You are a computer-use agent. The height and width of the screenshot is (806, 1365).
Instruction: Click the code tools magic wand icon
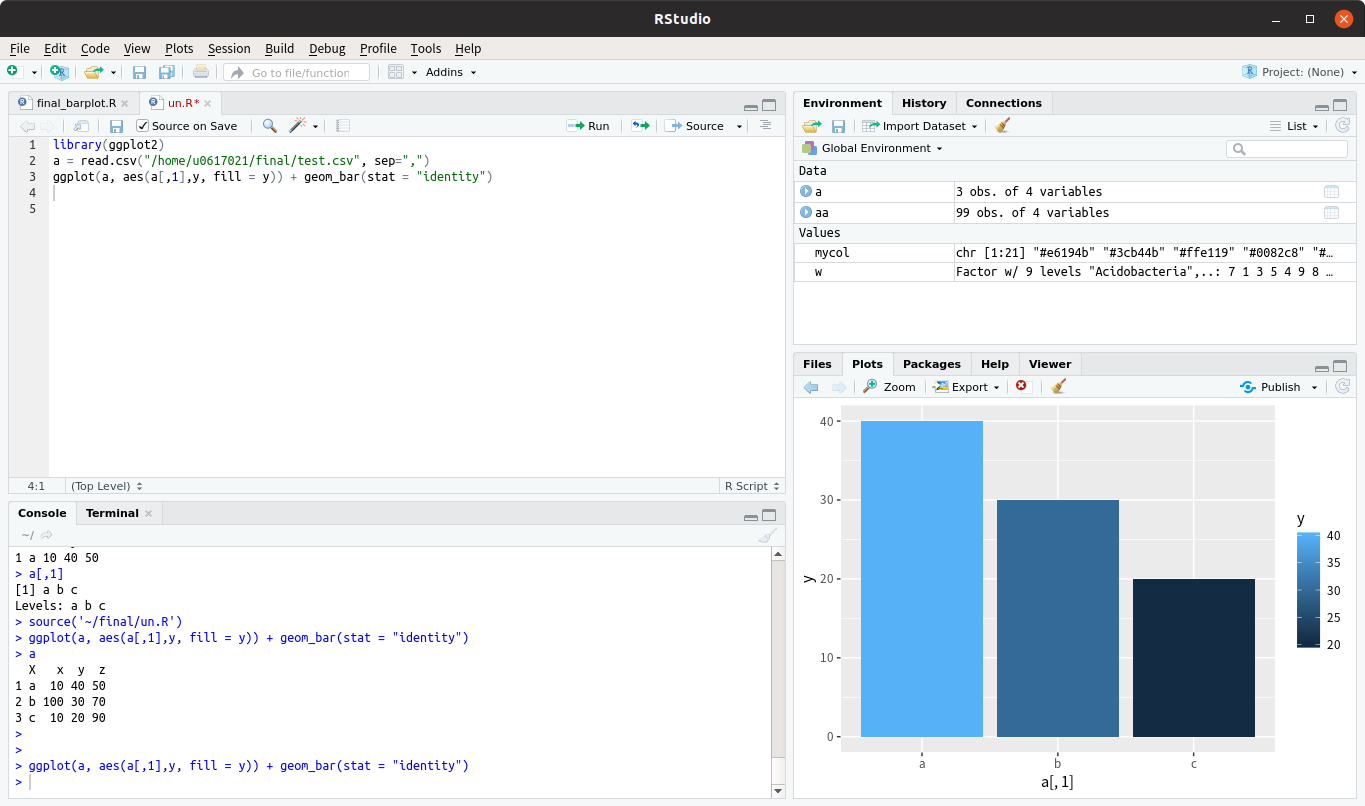pyautogui.click(x=298, y=126)
